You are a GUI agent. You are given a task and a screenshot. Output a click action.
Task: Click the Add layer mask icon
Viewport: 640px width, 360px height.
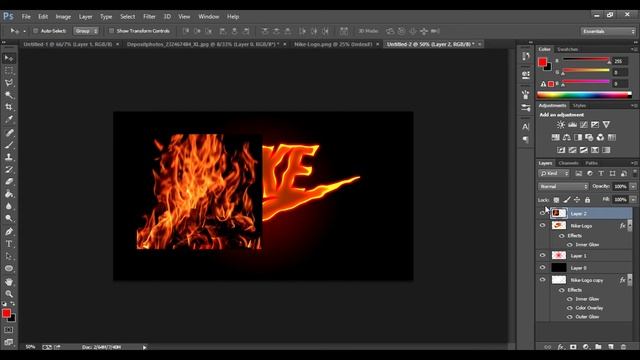click(573, 347)
